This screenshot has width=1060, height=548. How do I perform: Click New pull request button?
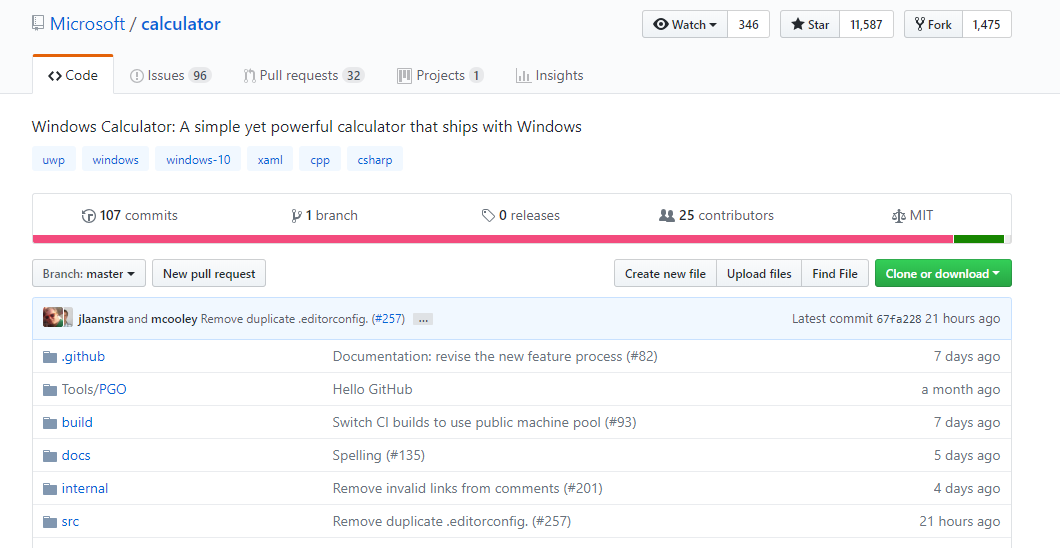(209, 274)
